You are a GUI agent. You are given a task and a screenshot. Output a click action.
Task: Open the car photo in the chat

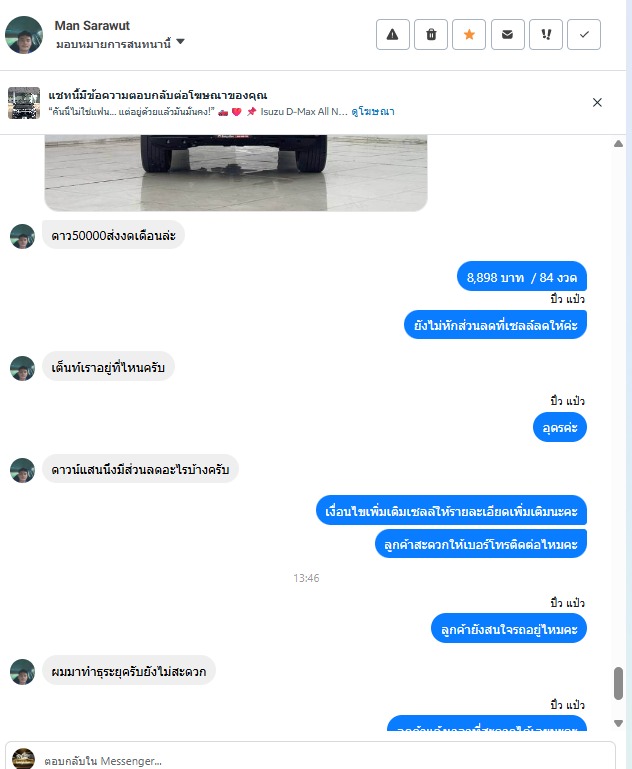[x=236, y=173]
